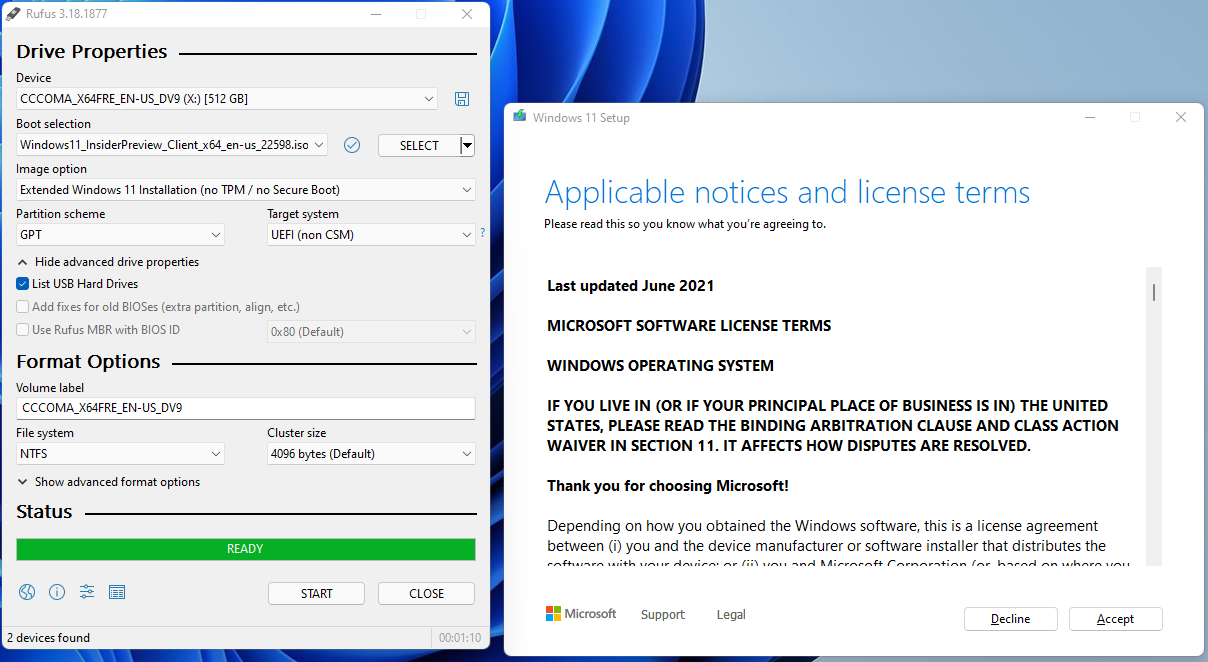
Task: Minimize the Rufus window
Action: [375, 14]
